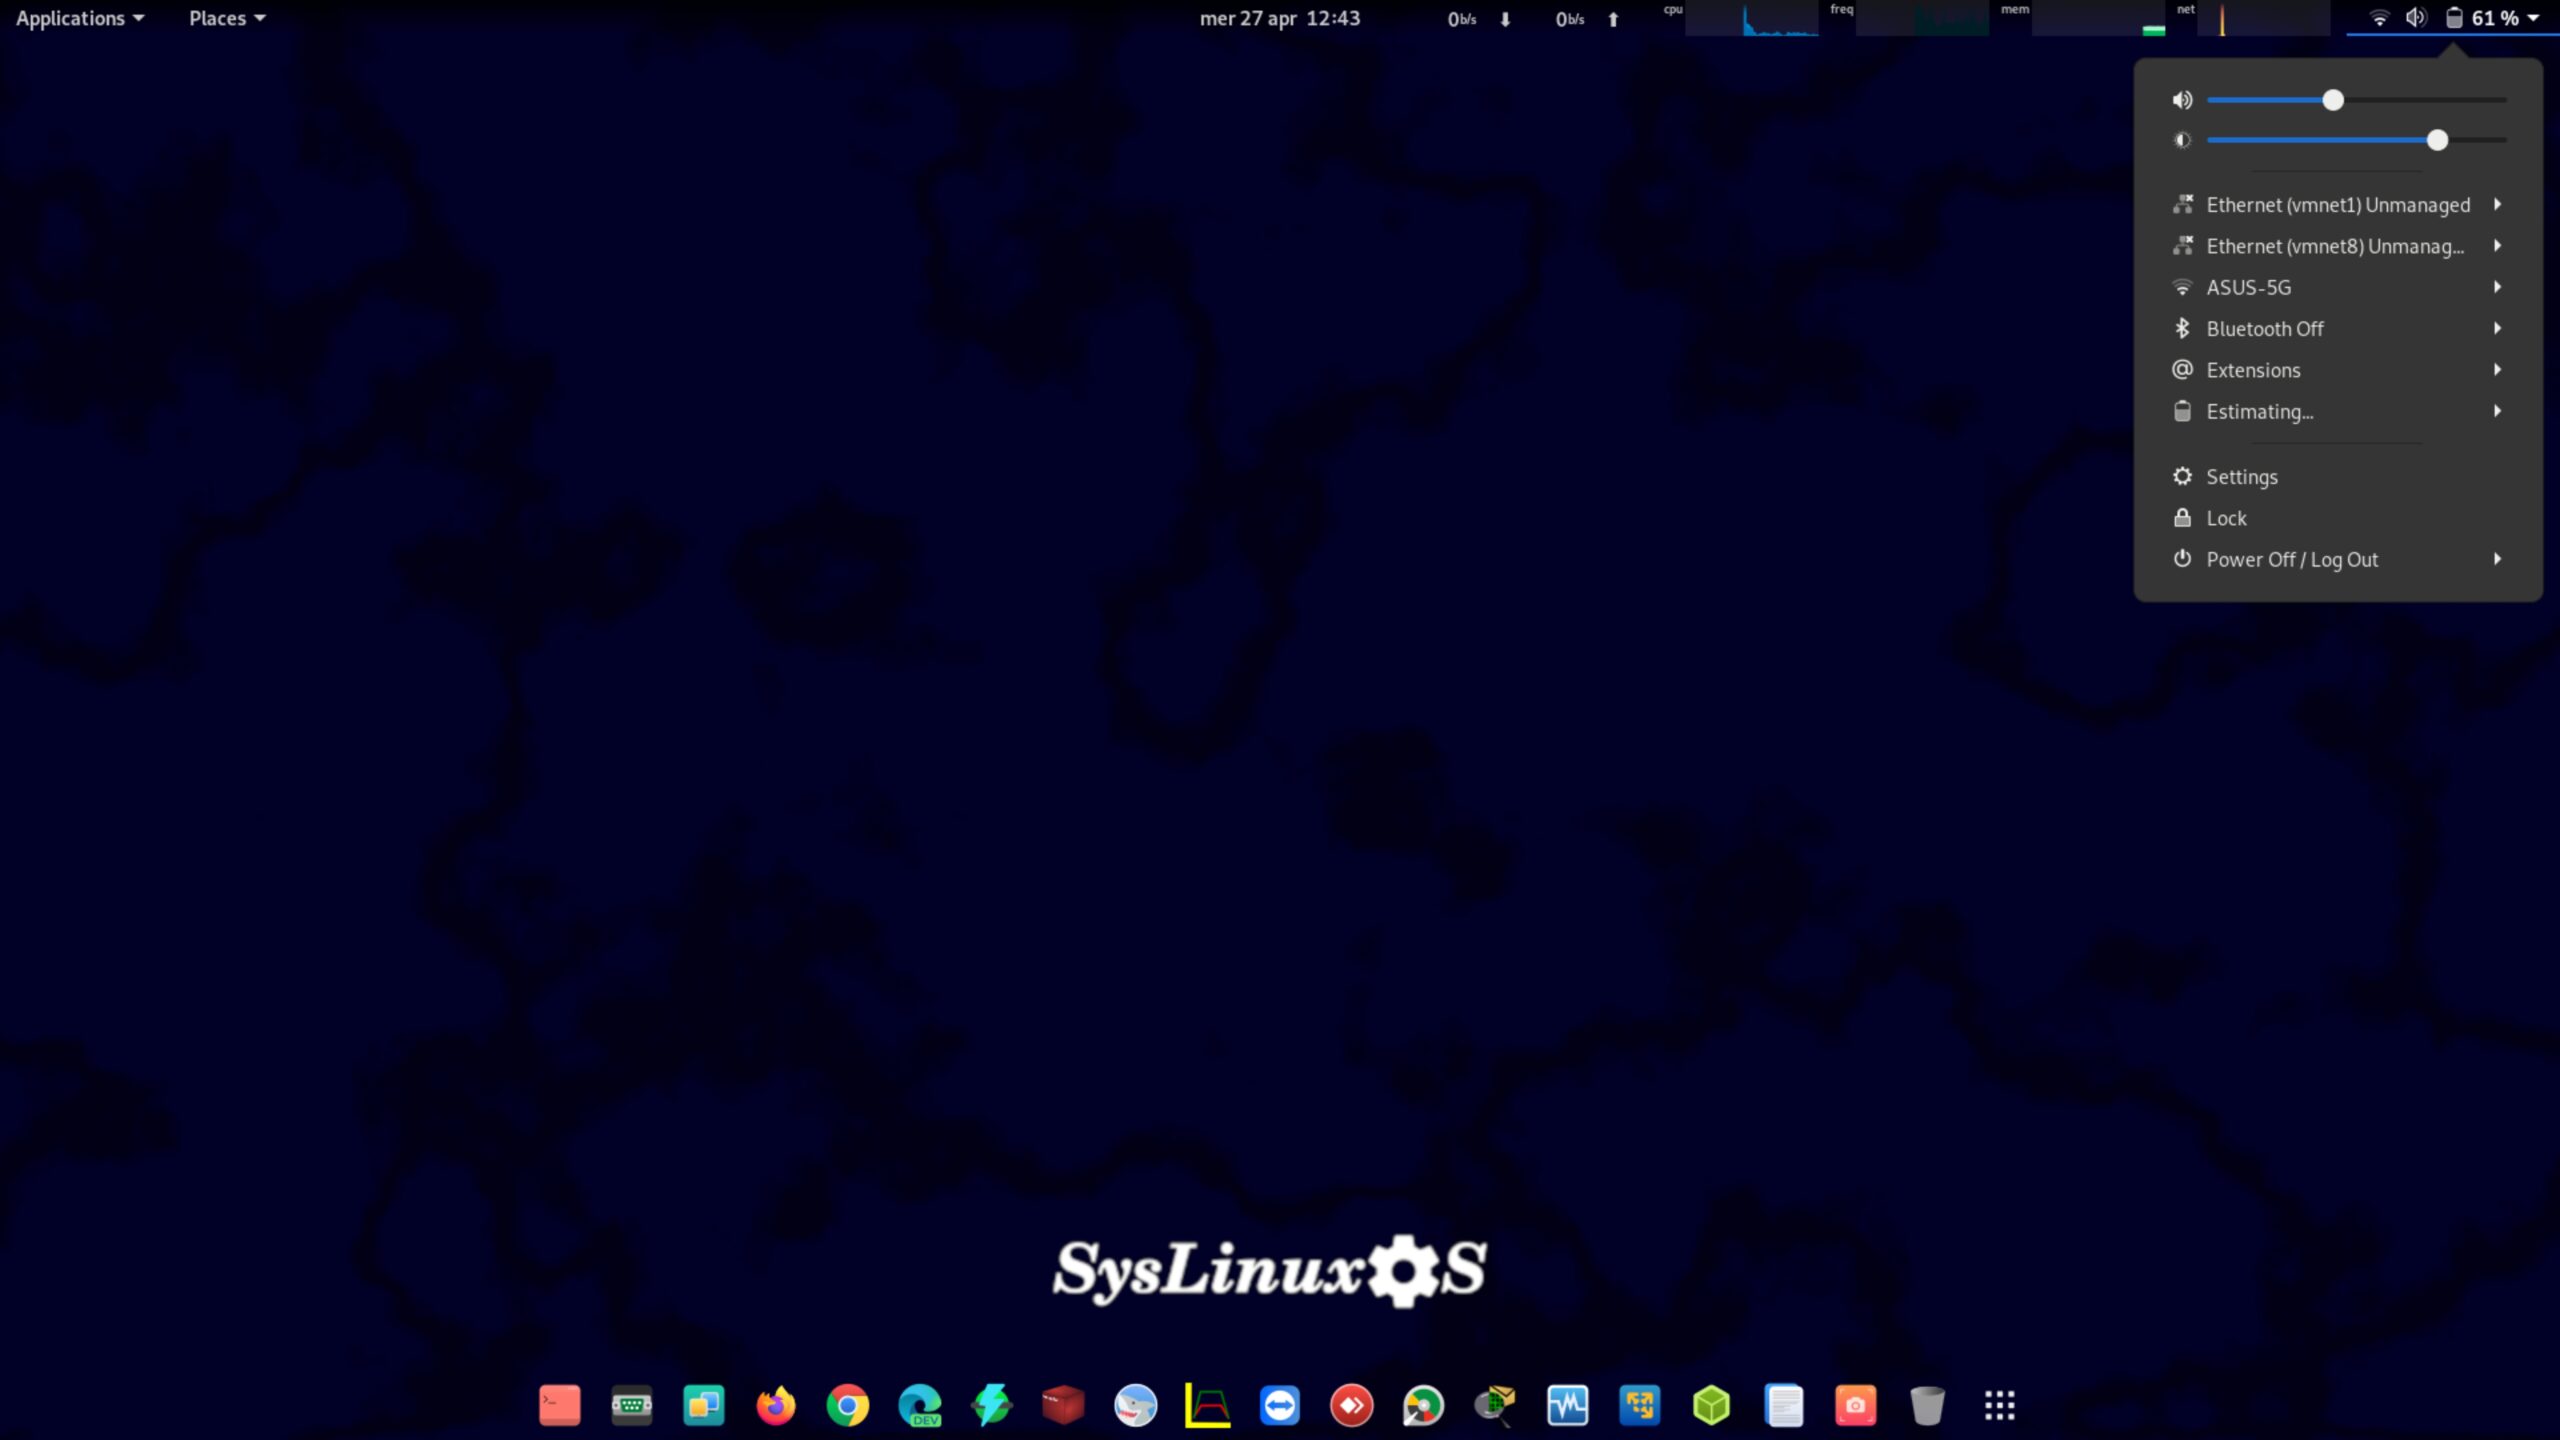
Task: Open the trapezoid graph app in dock
Action: click(1207, 1405)
